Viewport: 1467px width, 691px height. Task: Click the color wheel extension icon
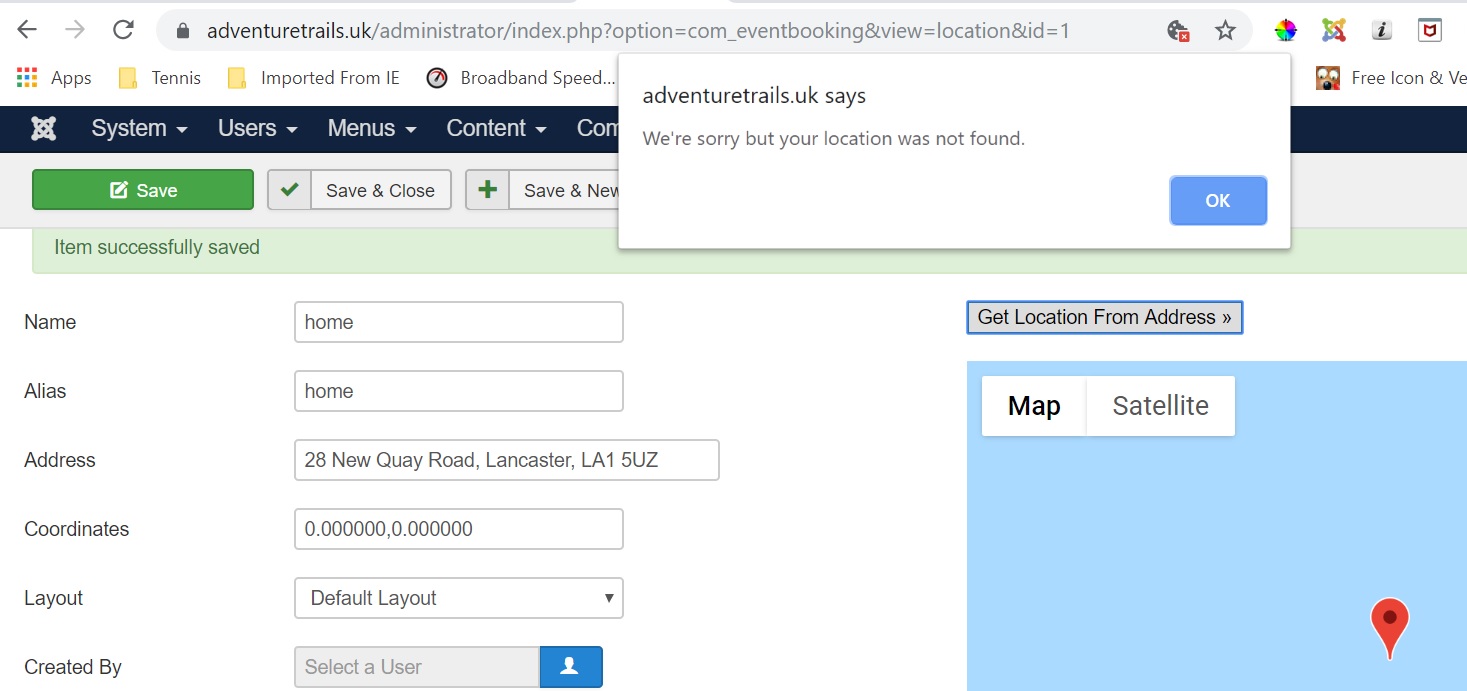point(1285,31)
